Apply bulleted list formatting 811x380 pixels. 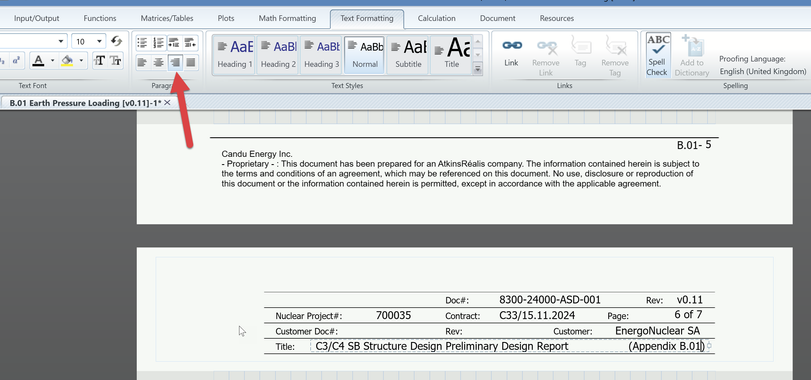142,42
